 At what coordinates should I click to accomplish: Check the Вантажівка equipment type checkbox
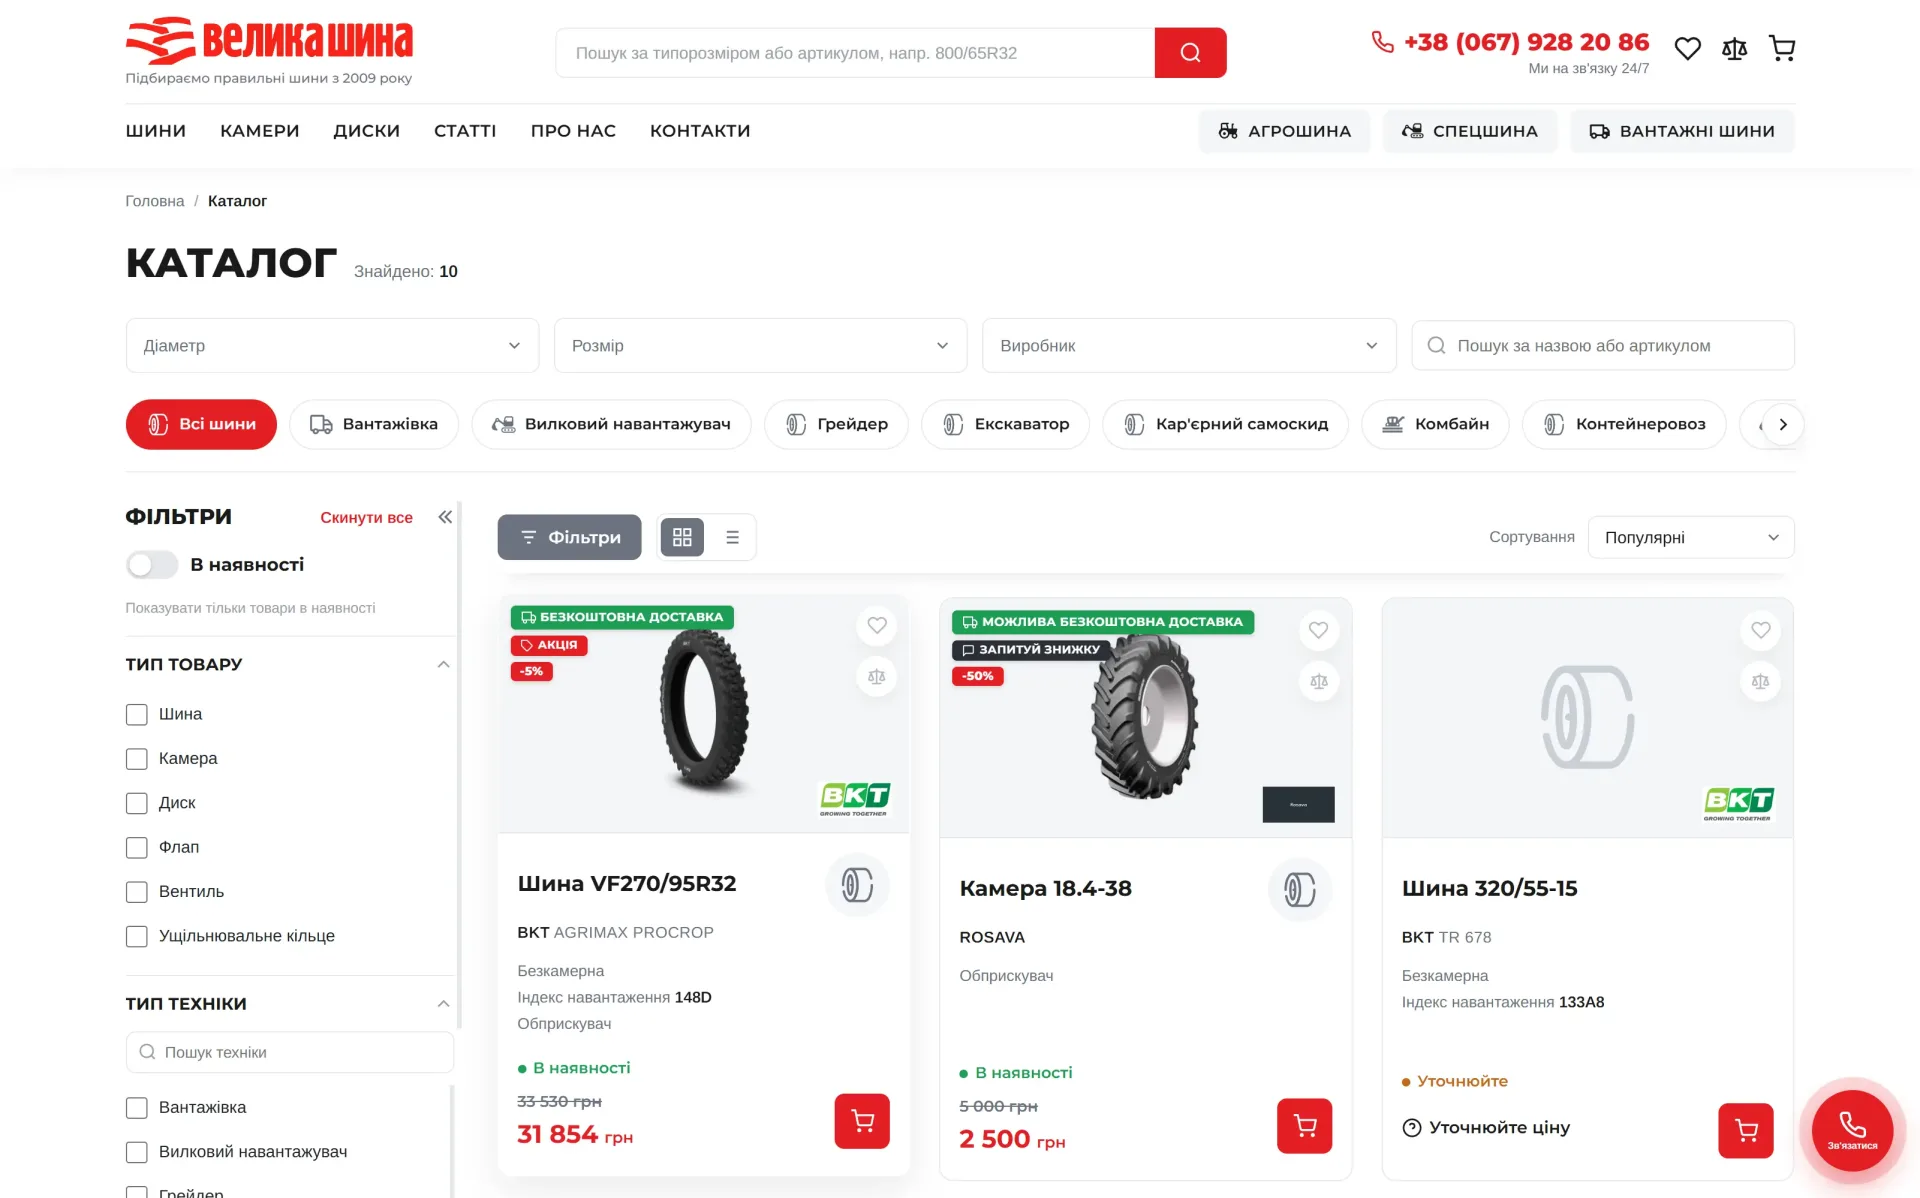137,1108
